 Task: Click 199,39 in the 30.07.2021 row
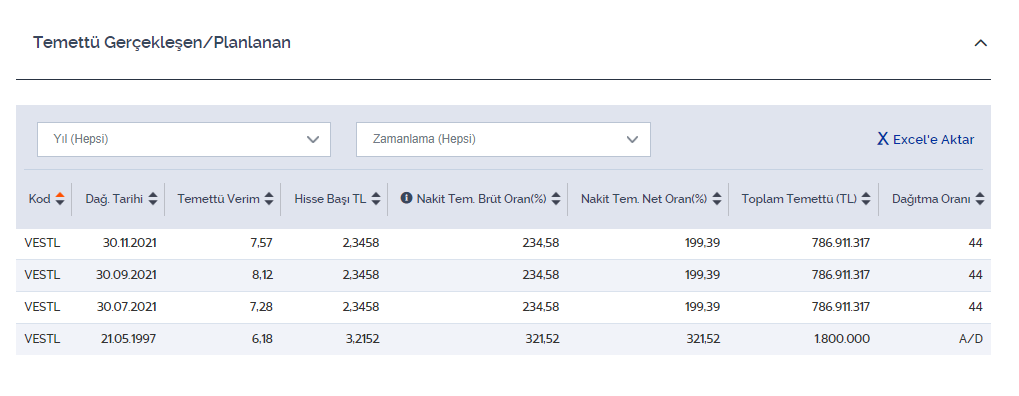(703, 307)
